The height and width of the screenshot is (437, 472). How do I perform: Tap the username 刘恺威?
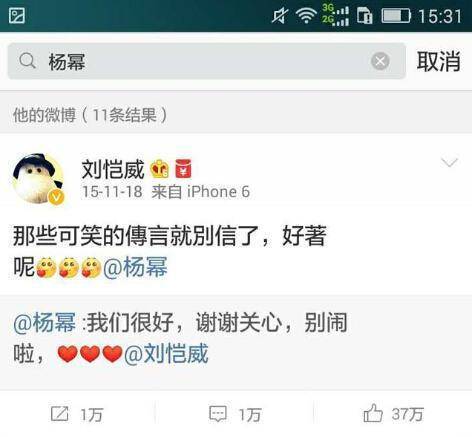(113, 169)
